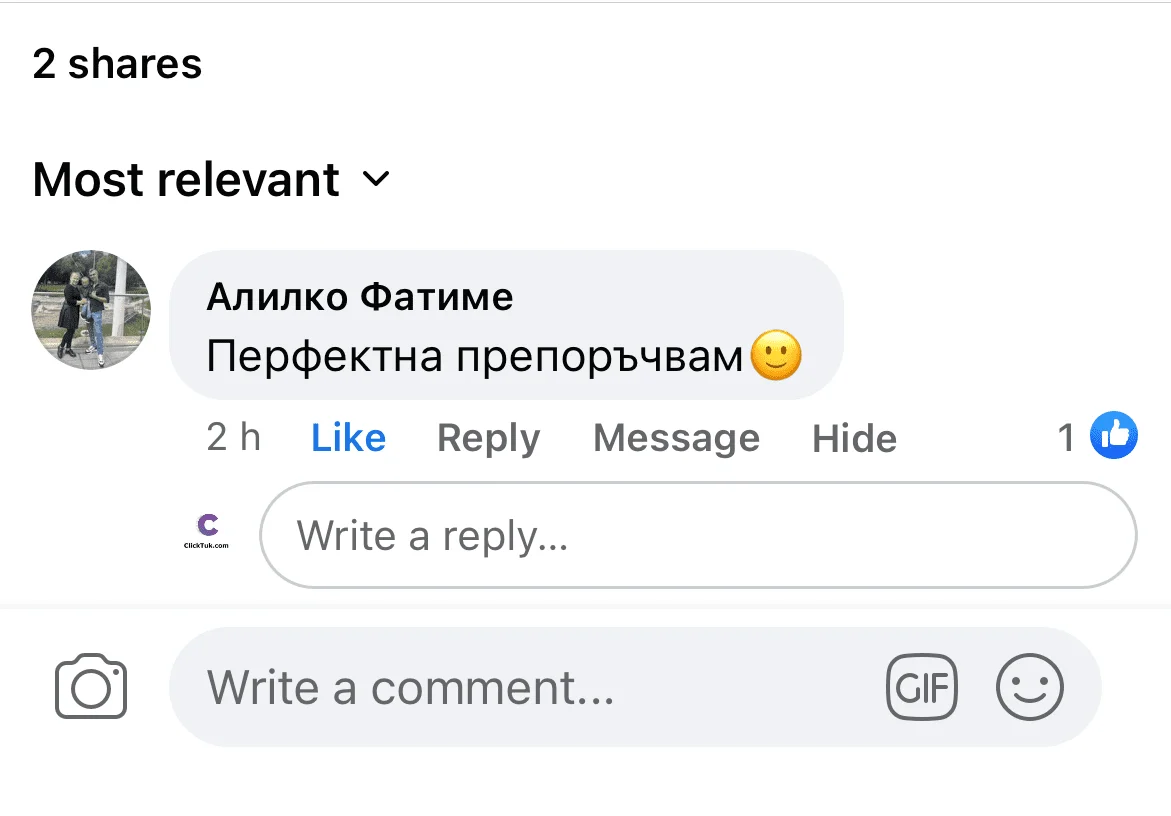The height and width of the screenshot is (816, 1171).
Task: Focus the "Write a reply..." field
Action: click(x=697, y=536)
